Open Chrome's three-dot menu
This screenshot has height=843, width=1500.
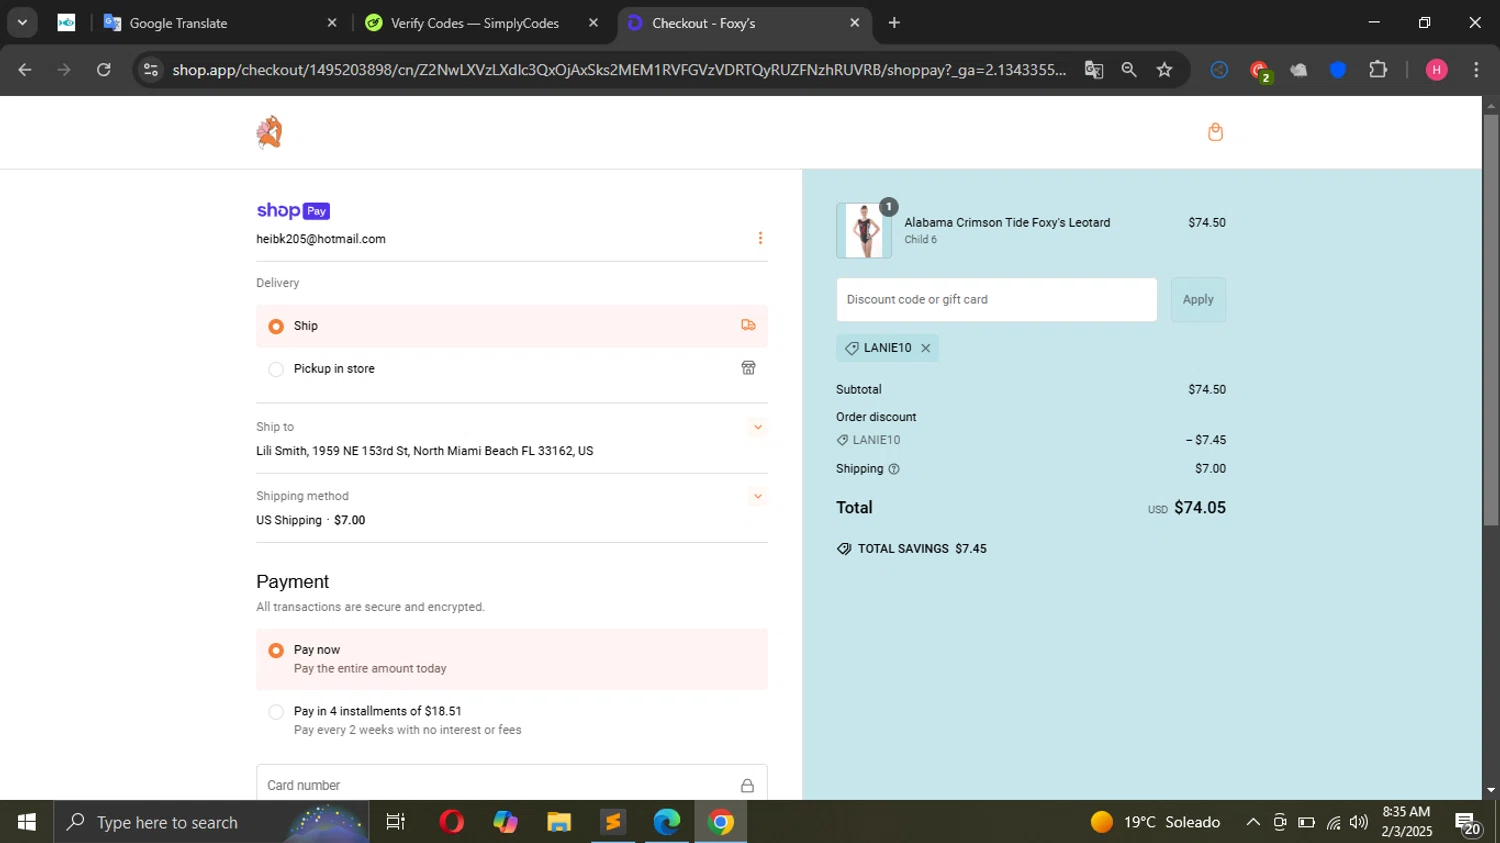tap(1476, 70)
